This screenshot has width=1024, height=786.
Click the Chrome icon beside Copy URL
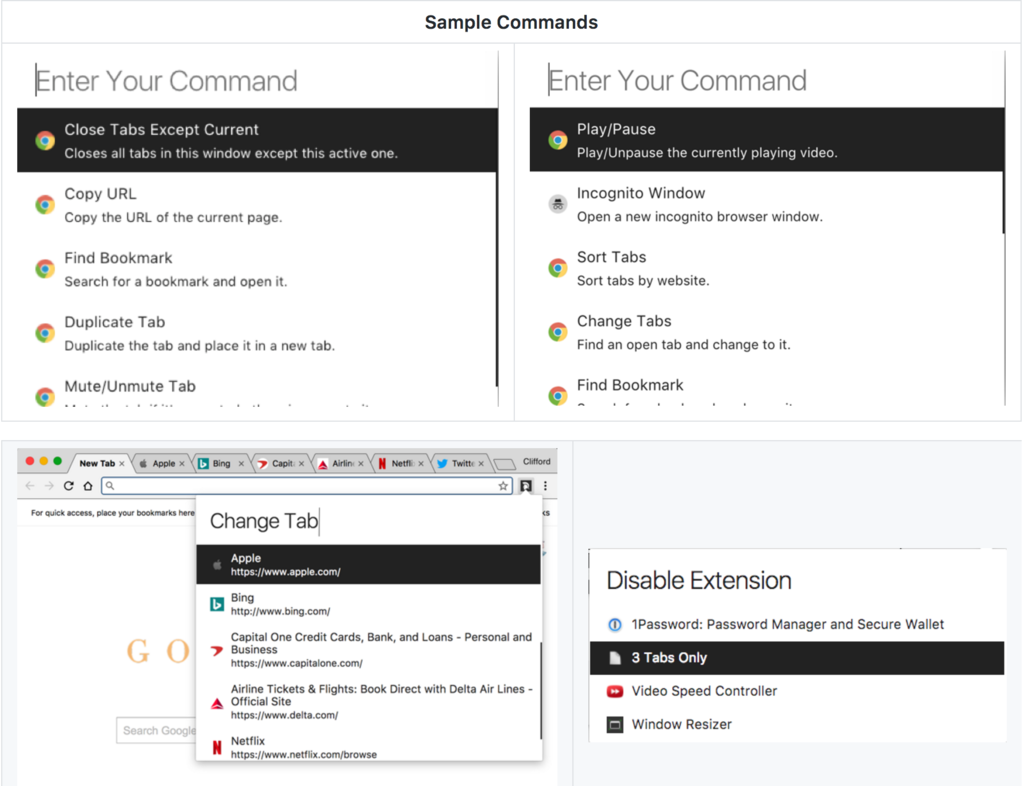click(45, 205)
